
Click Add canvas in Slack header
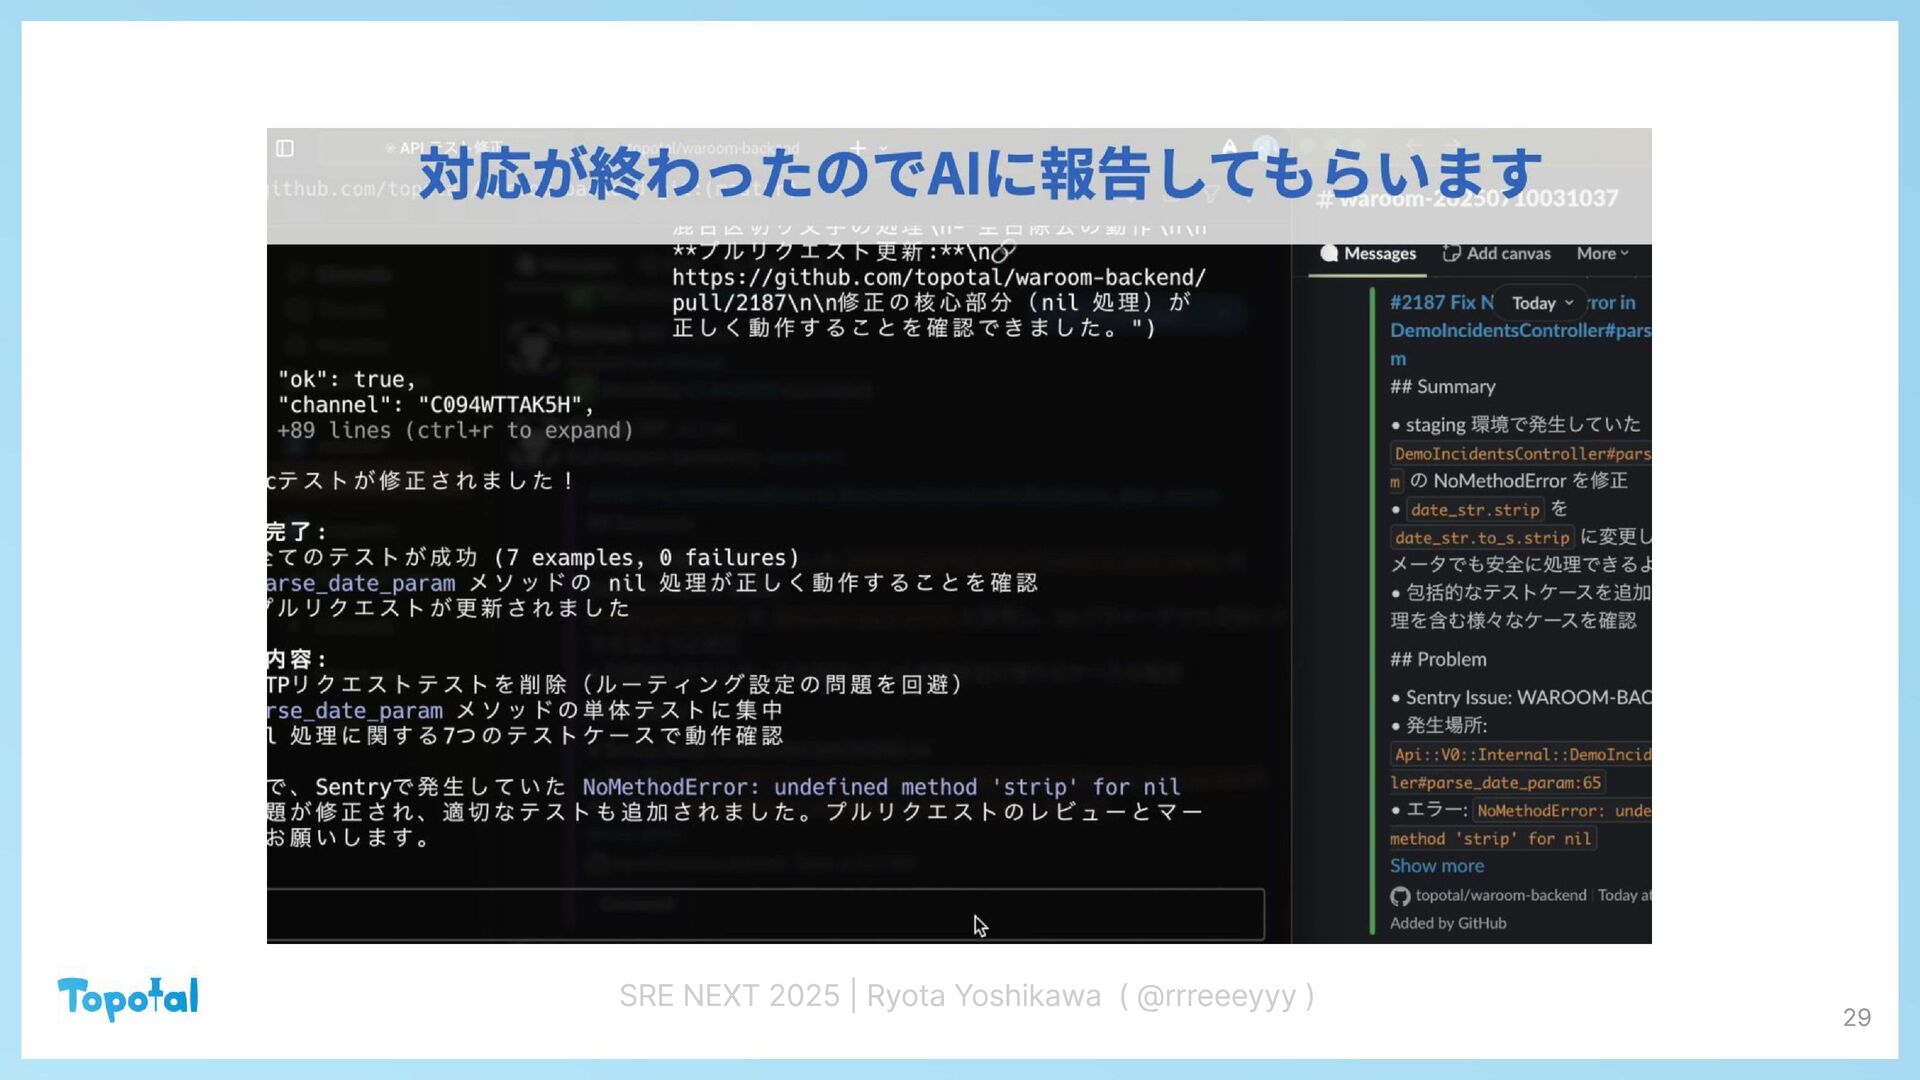pyautogui.click(x=1496, y=254)
